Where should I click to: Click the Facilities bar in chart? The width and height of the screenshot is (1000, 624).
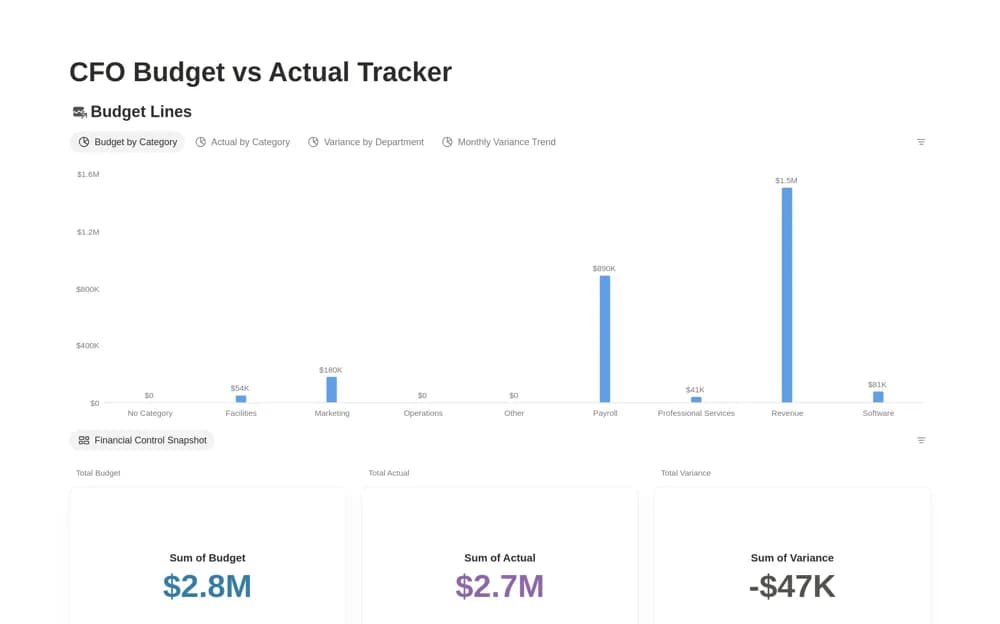pos(241,399)
